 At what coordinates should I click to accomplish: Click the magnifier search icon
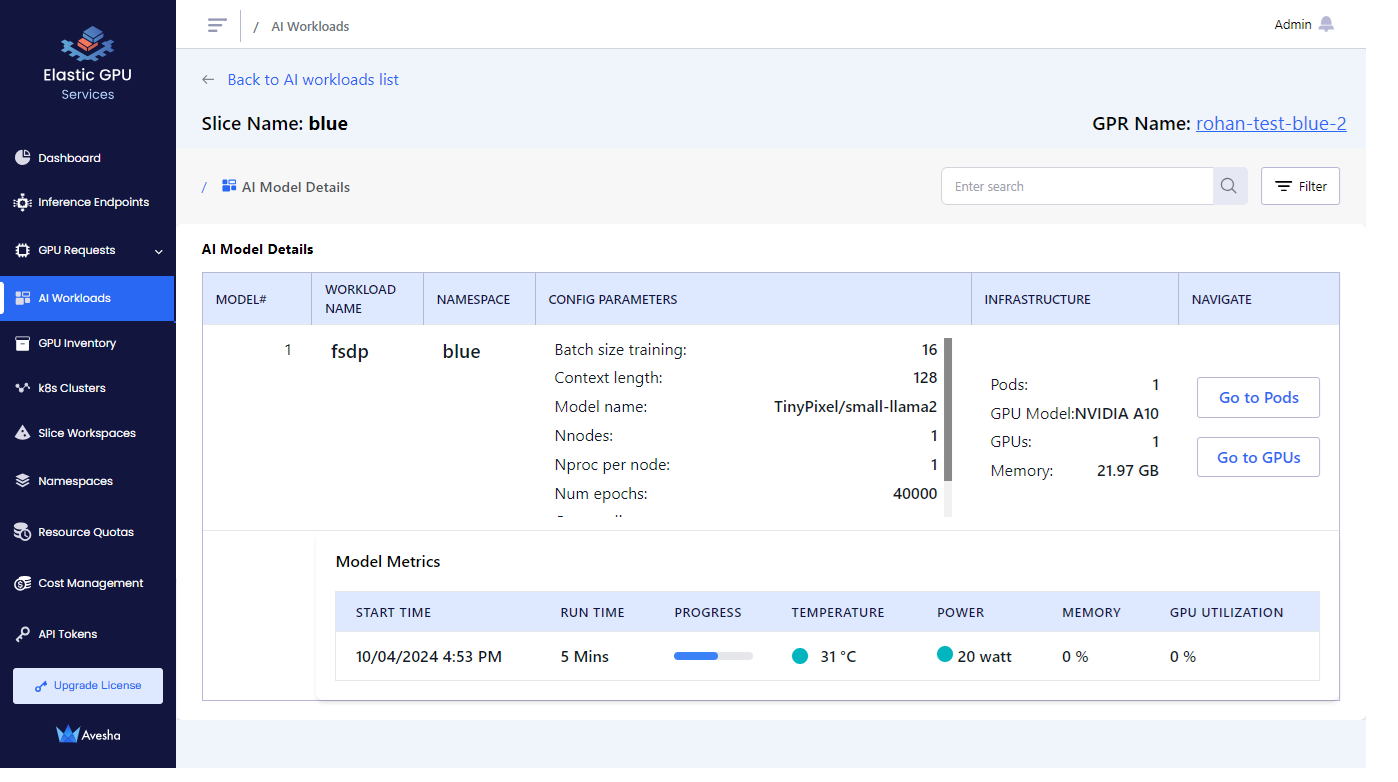point(1229,186)
